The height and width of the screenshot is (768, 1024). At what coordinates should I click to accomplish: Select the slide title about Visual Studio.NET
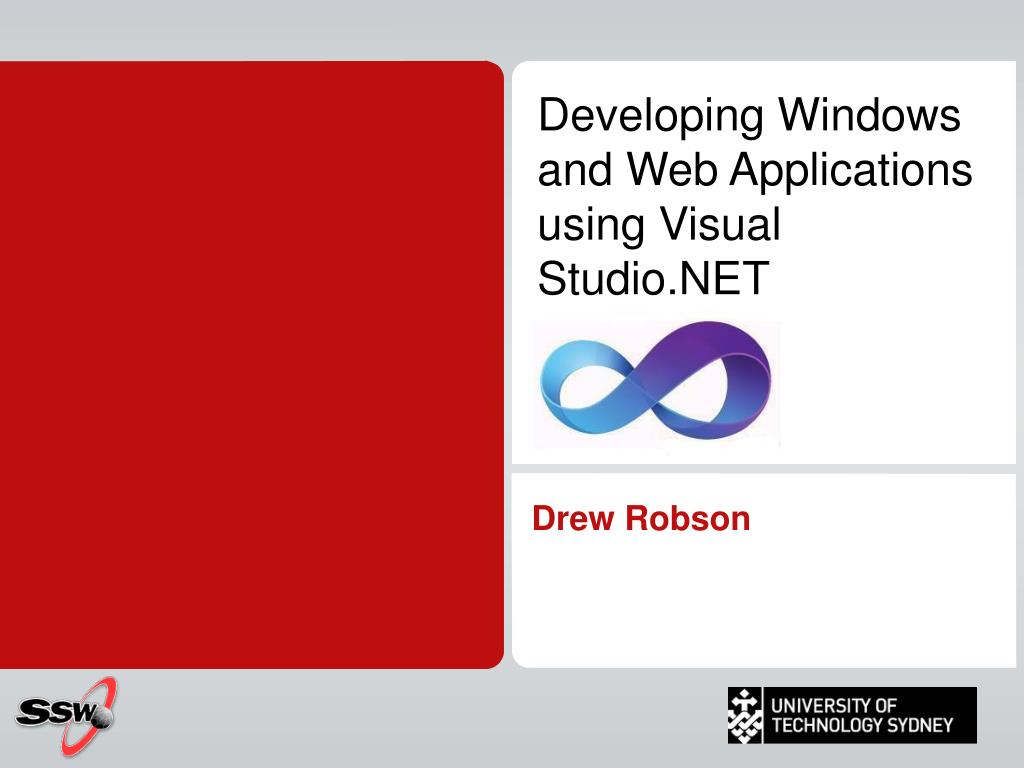coord(755,196)
